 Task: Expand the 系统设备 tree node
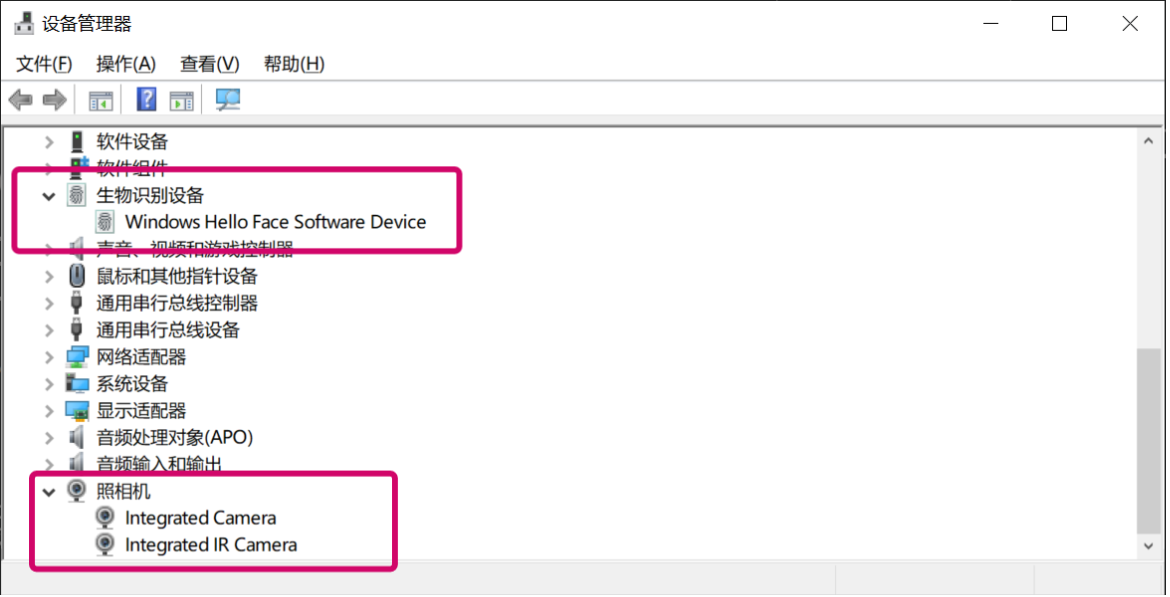(49, 383)
